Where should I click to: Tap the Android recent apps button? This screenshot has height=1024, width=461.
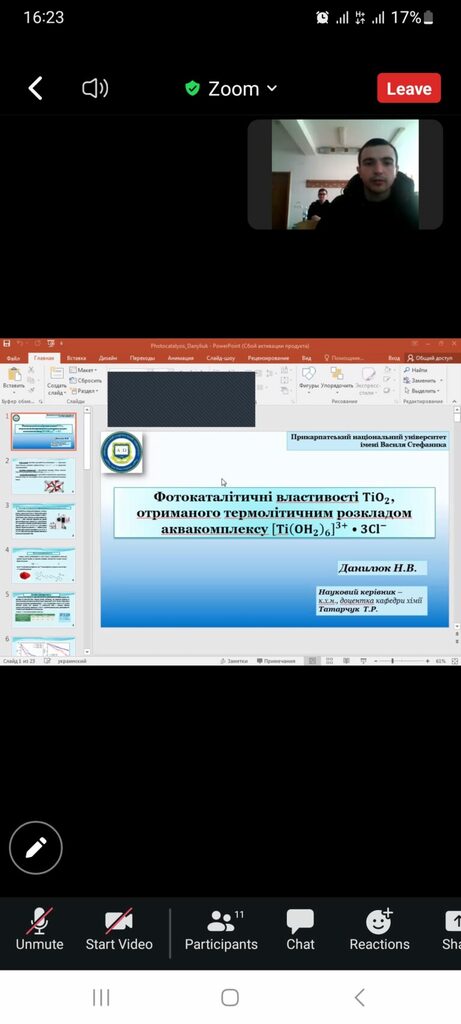(101, 997)
